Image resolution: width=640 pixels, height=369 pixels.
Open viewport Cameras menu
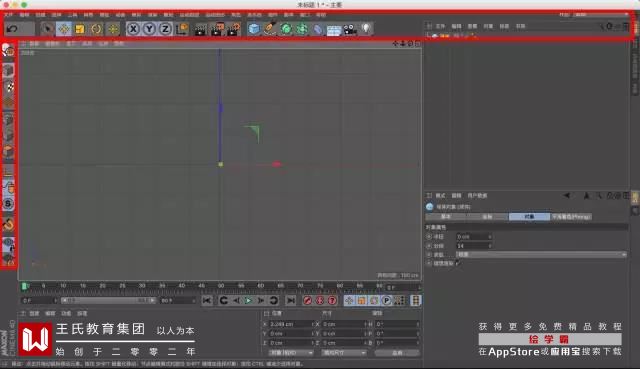[52, 44]
